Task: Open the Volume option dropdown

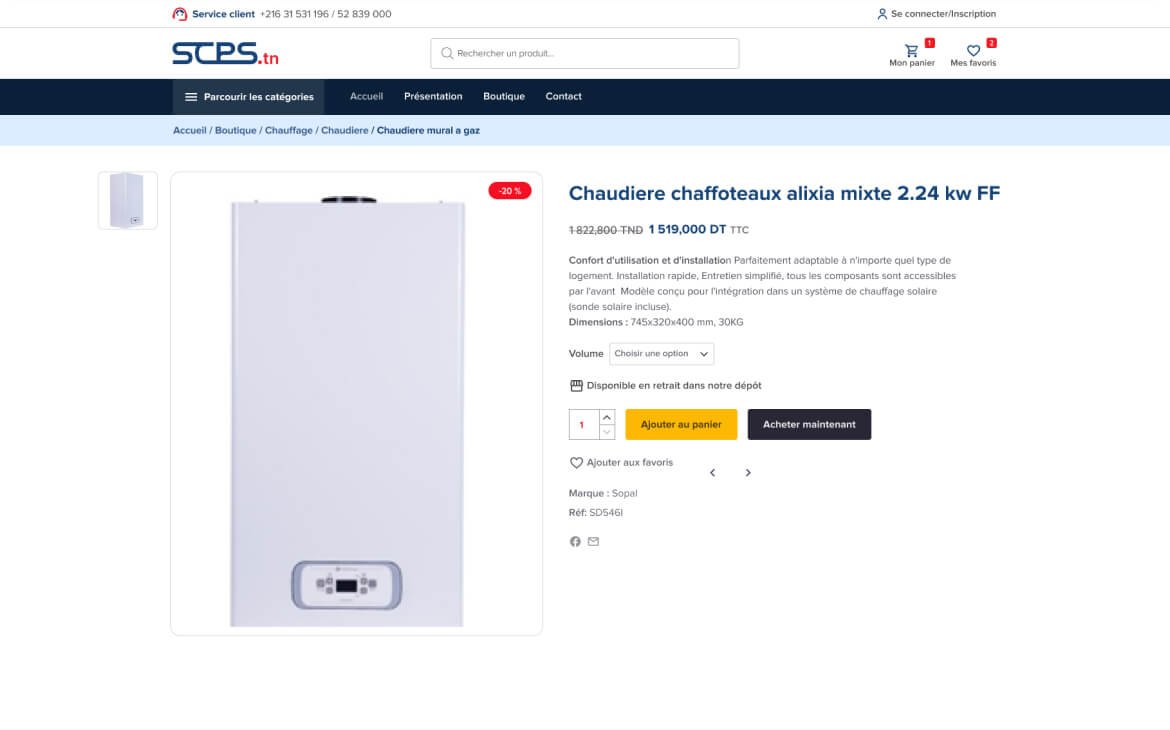Action: [661, 354]
